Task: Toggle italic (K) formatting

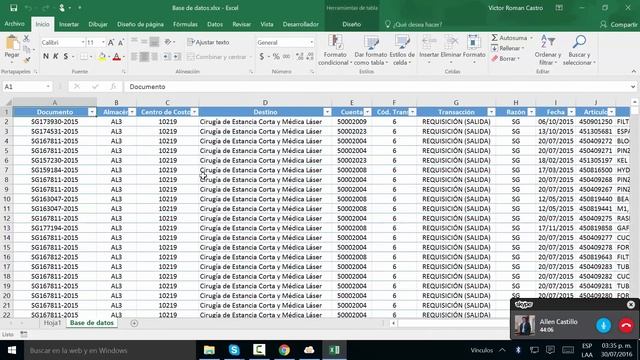Action: (x=56, y=56)
